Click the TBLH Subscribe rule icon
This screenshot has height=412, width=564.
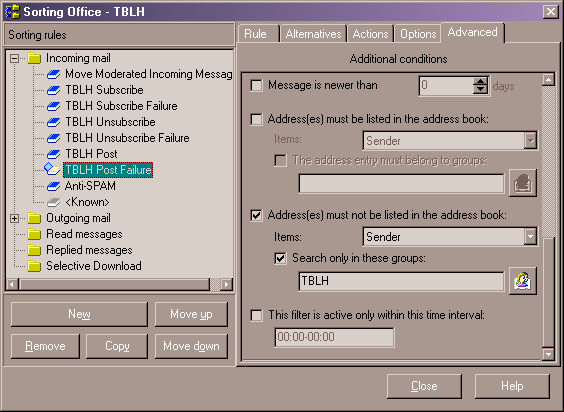click(x=54, y=90)
